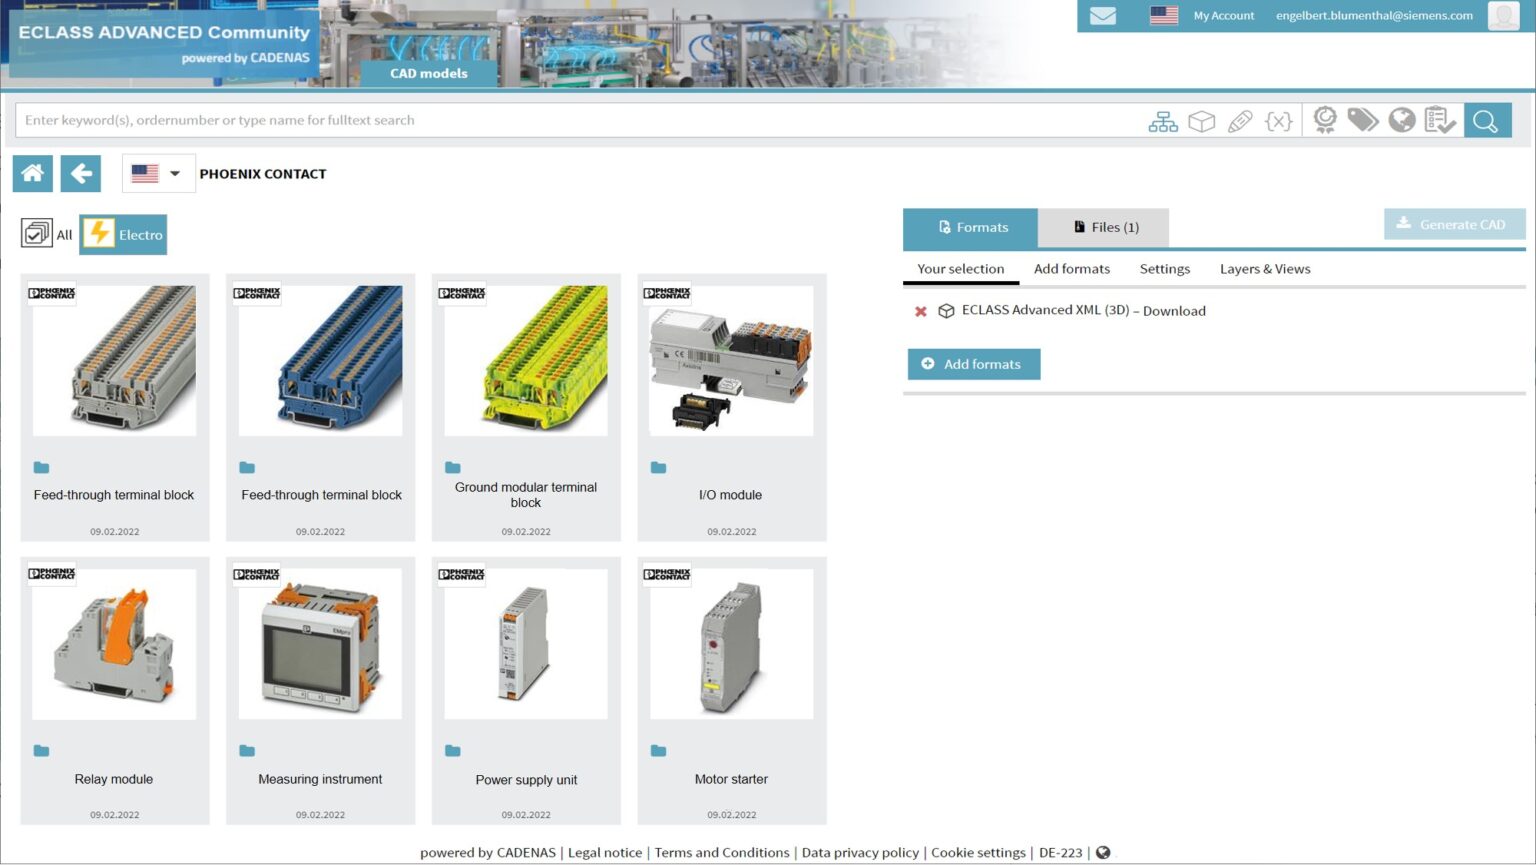This screenshot has width=1536, height=865.
Task: Select the 3D cube geometric search icon
Action: (x=1201, y=121)
